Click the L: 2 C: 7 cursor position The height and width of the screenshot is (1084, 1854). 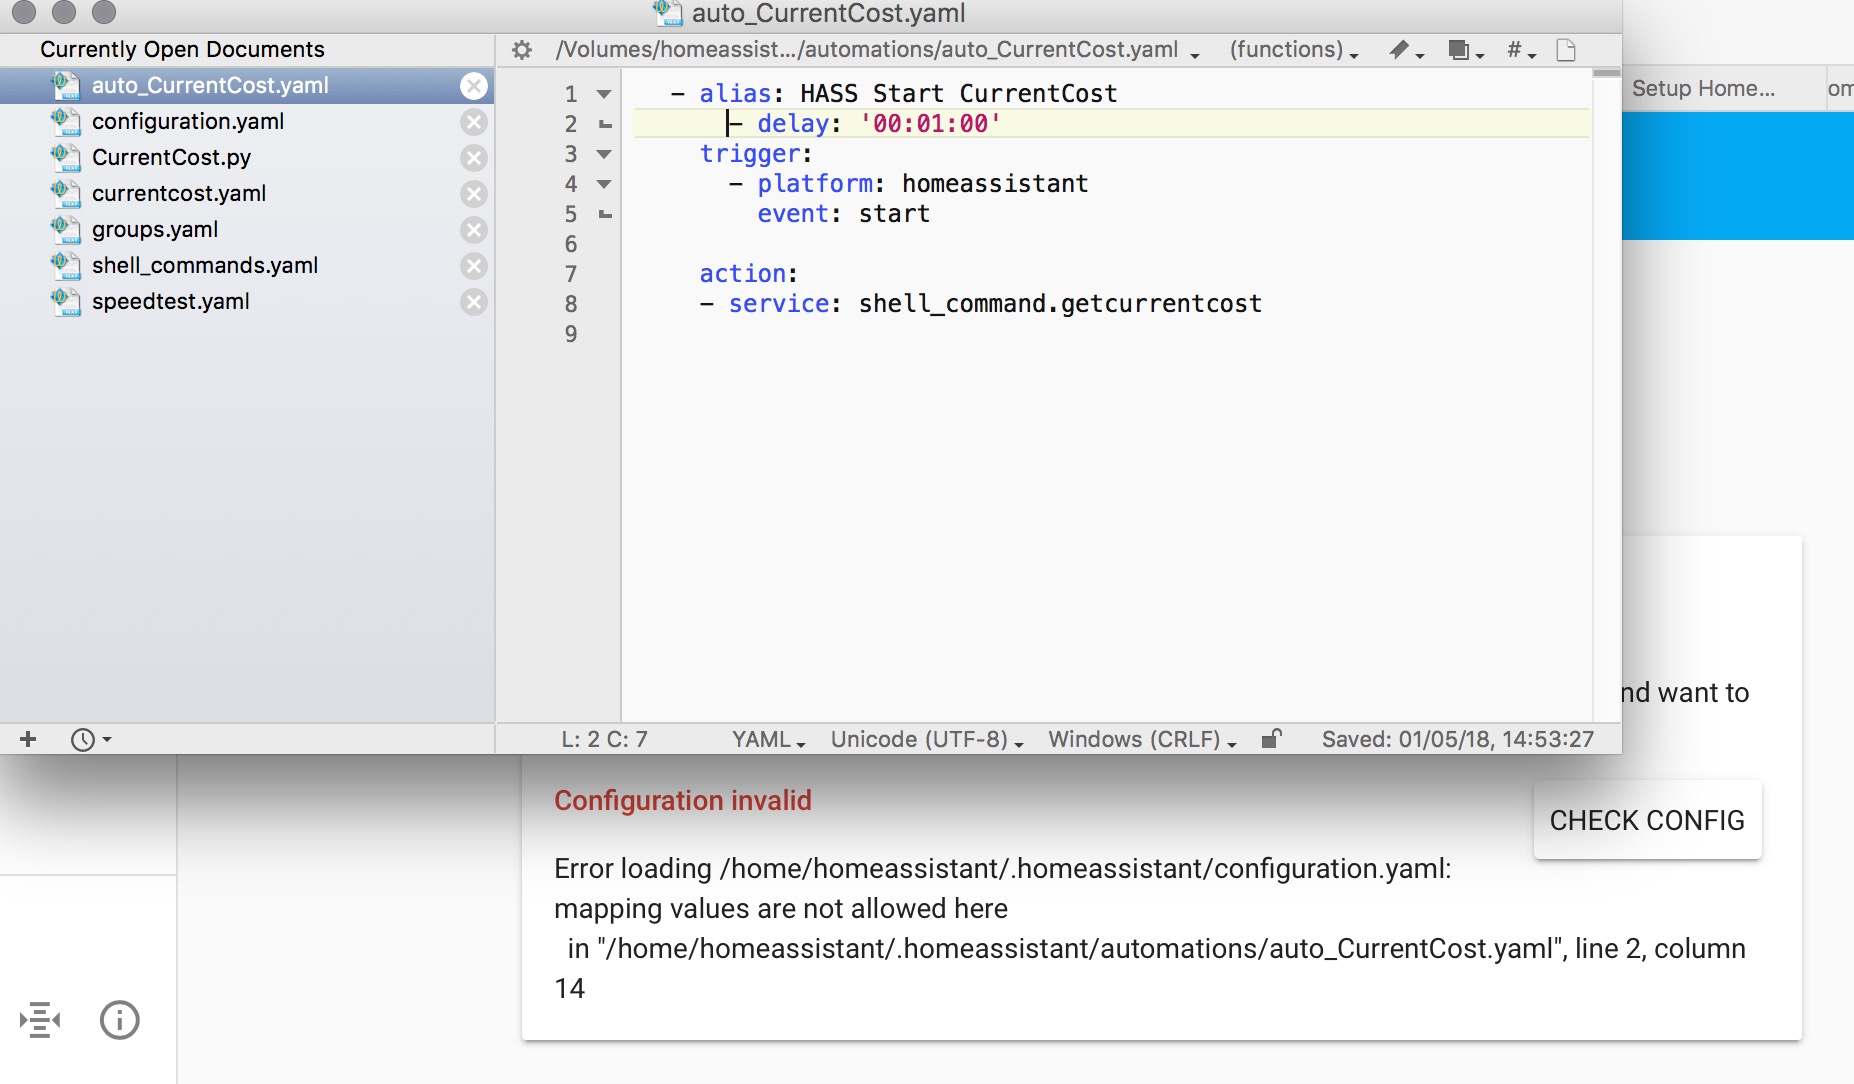[604, 739]
